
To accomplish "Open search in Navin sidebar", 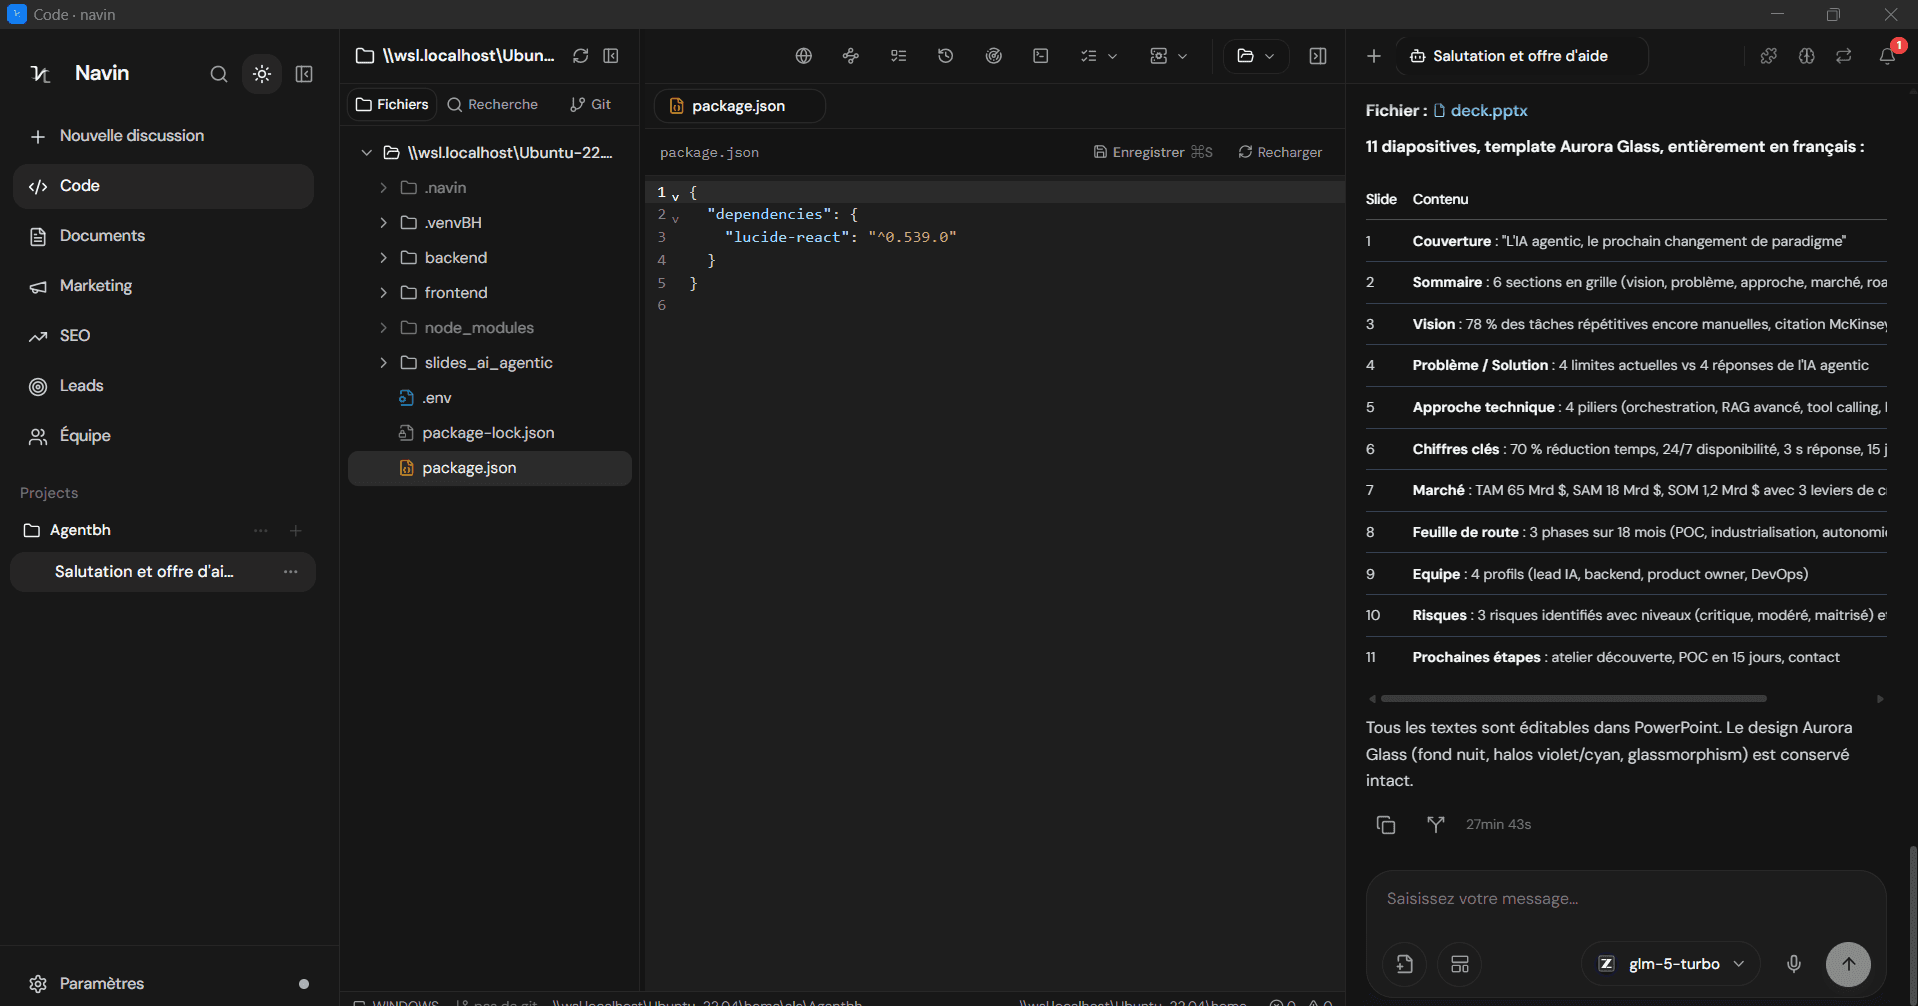I will (218, 74).
